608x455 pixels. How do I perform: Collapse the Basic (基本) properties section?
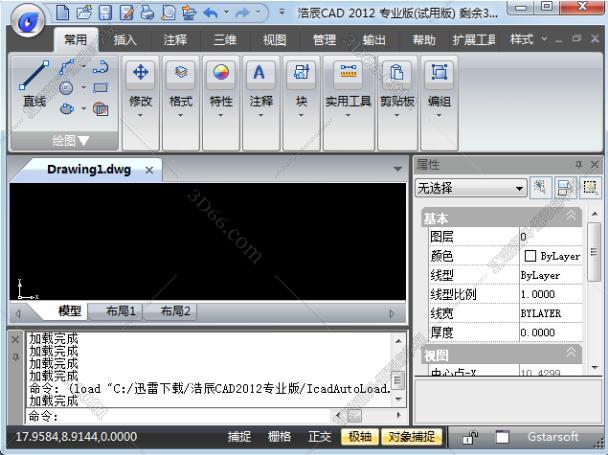tap(571, 215)
